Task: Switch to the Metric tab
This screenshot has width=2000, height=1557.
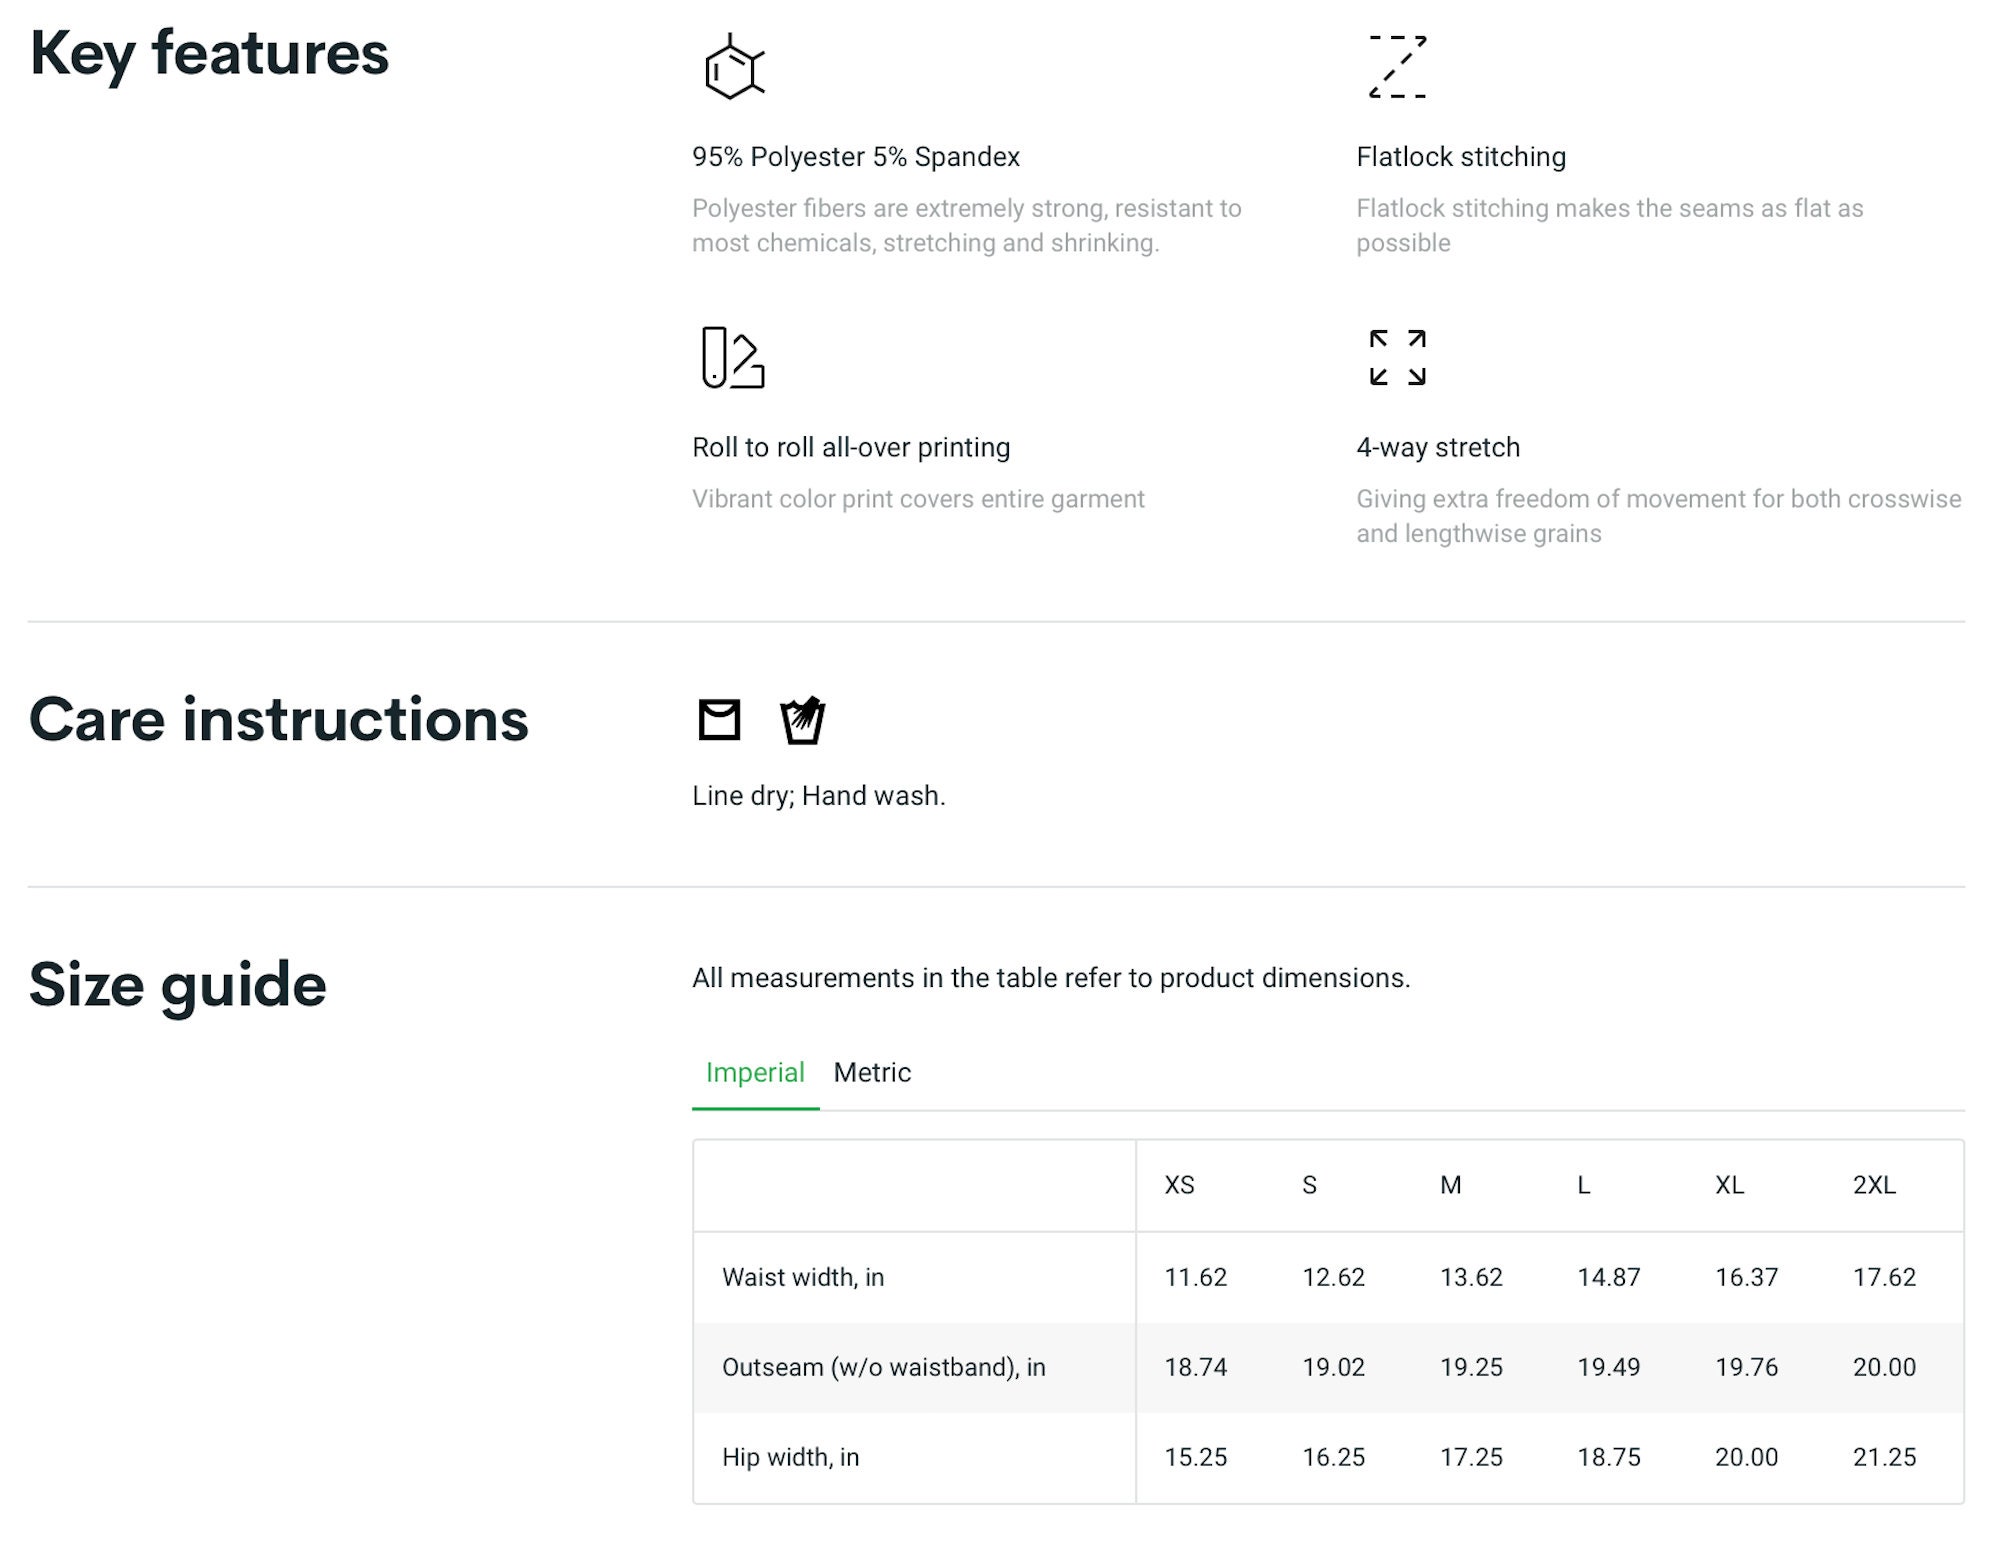Action: [872, 1072]
